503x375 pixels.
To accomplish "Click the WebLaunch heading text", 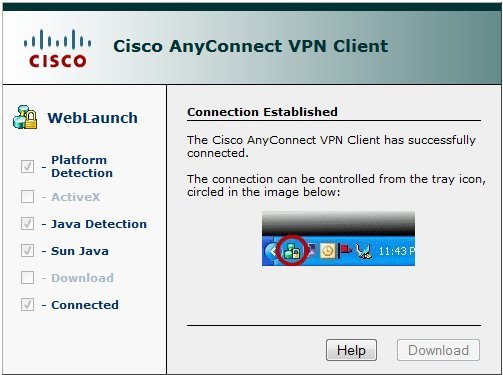I will coord(92,118).
